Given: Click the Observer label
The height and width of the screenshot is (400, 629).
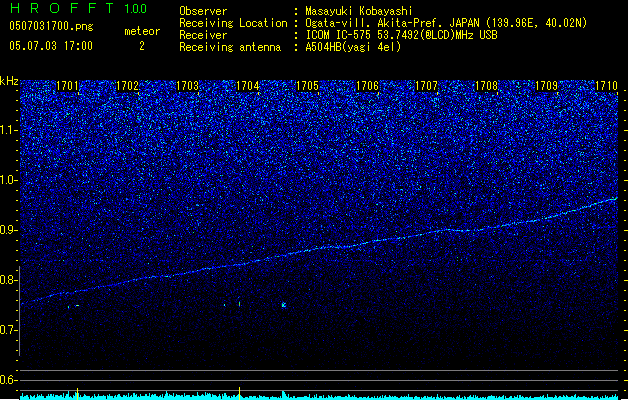Looking at the screenshot, I should (203, 11).
